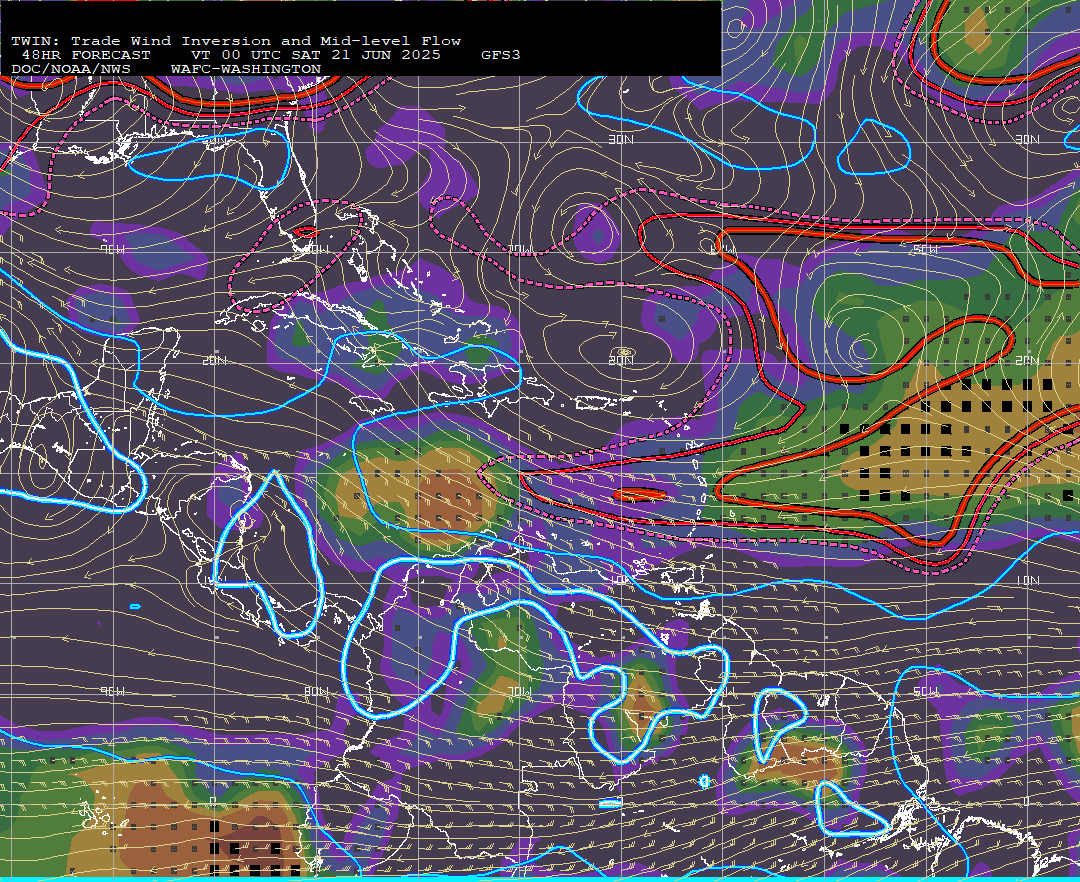Viewport: 1080px width, 882px height.
Task: Click the upper "50W" longitude label
Action: [x=926, y=249]
